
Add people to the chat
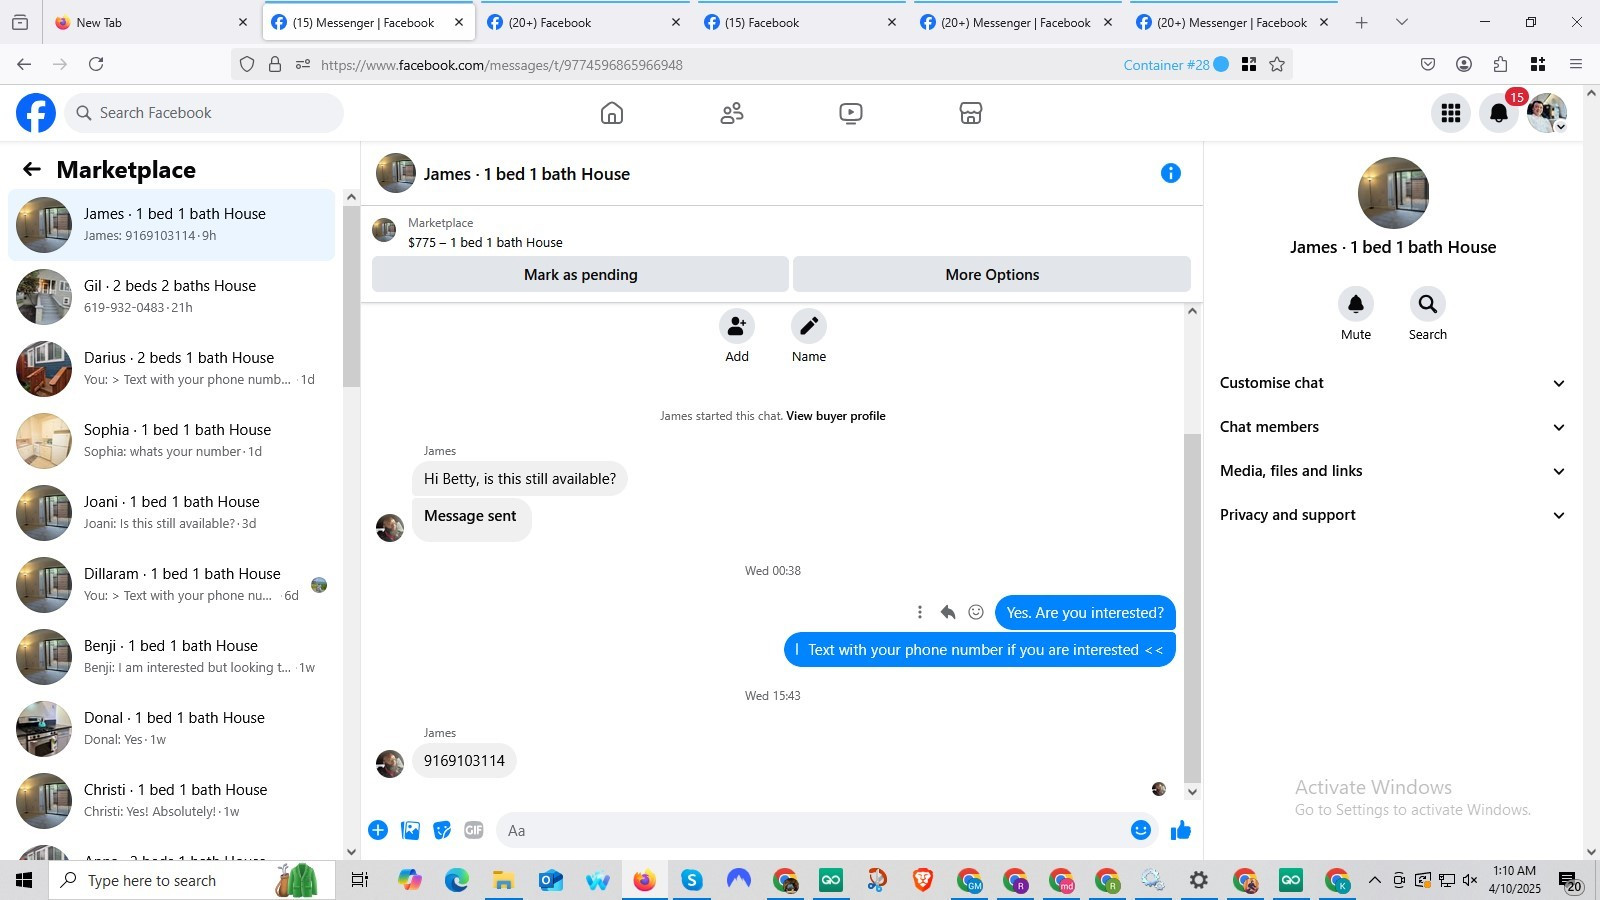point(737,326)
